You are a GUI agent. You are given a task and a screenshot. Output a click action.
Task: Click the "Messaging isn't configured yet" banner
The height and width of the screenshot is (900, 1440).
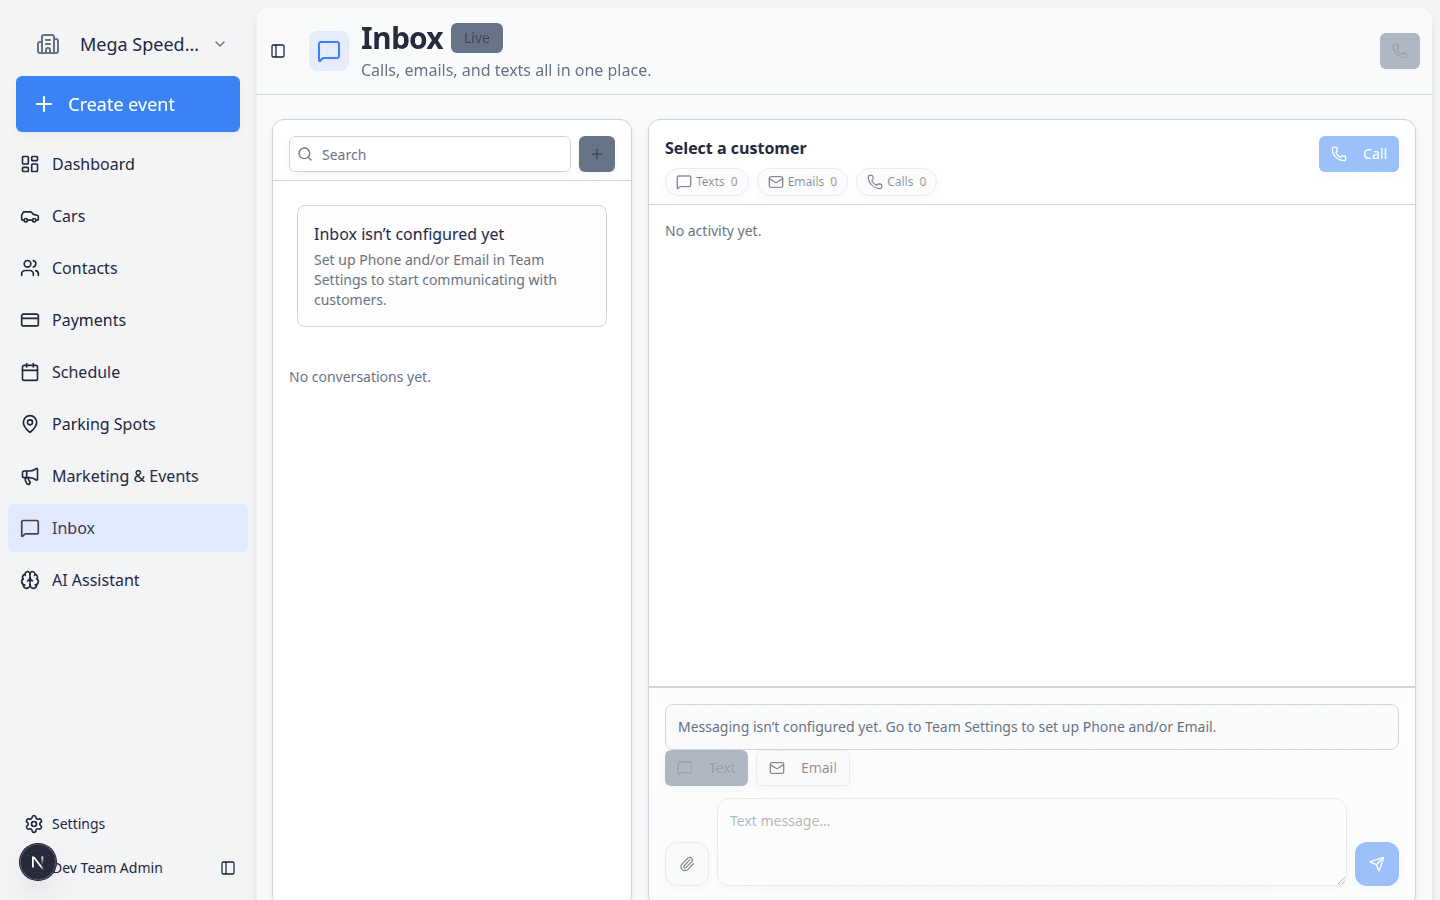click(x=1032, y=727)
